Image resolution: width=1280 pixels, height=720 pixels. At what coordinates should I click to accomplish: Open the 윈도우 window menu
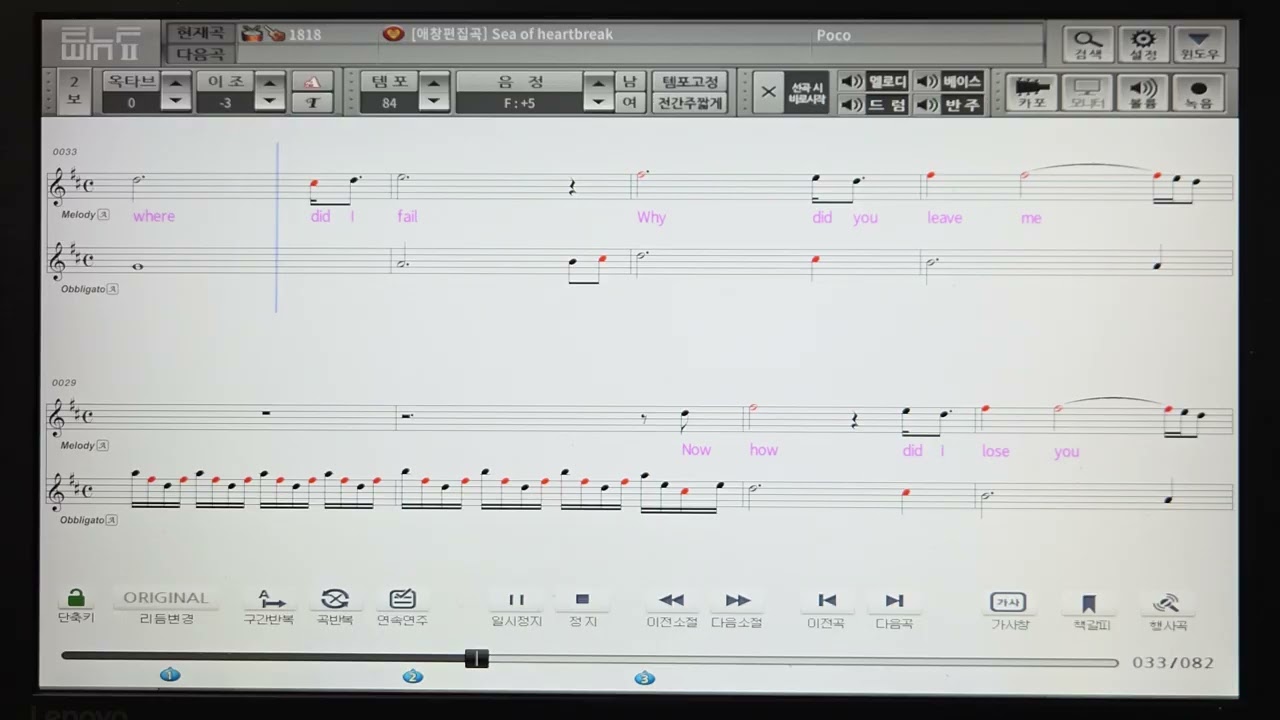pos(1199,45)
